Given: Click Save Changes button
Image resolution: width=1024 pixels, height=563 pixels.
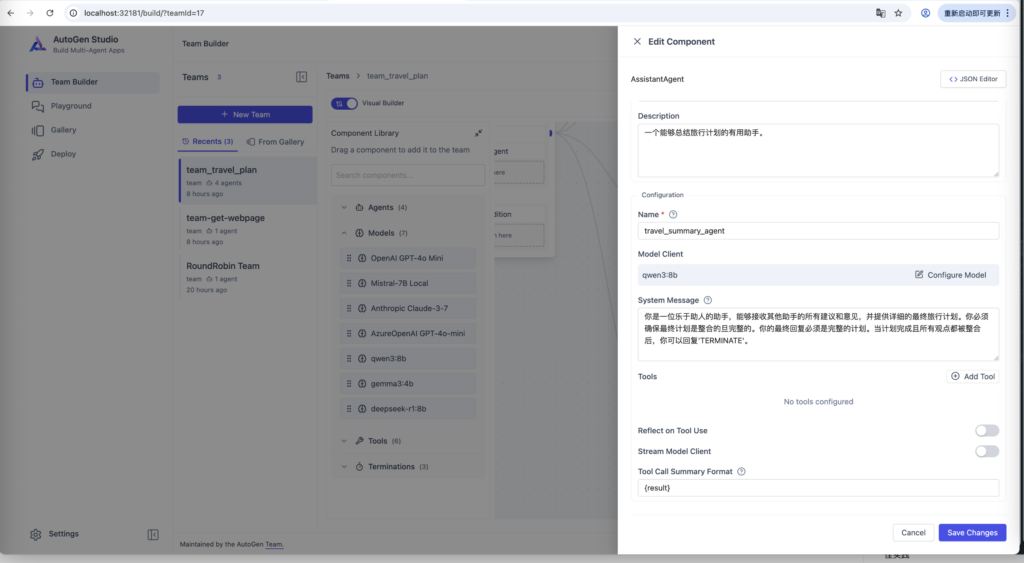Looking at the screenshot, I should coord(972,532).
